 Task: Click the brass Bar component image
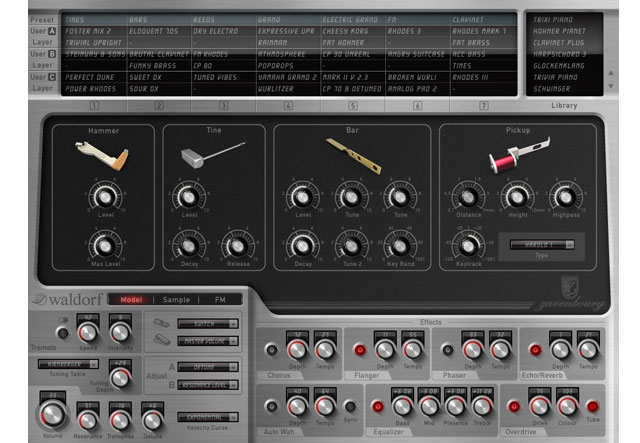(353, 156)
